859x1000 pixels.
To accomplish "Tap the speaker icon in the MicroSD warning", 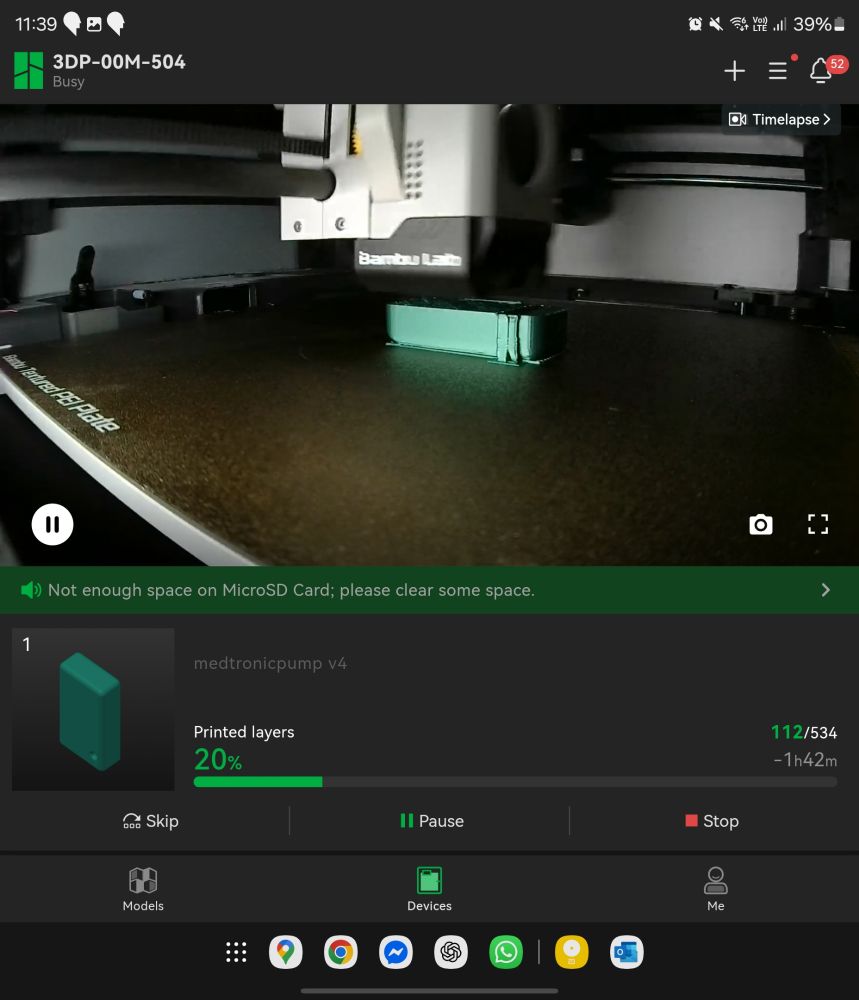I will coord(31,590).
